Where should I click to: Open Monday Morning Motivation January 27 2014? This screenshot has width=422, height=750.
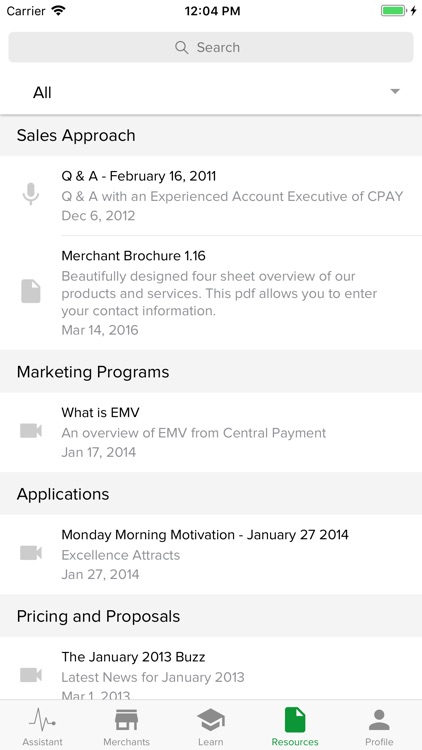point(211,554)
